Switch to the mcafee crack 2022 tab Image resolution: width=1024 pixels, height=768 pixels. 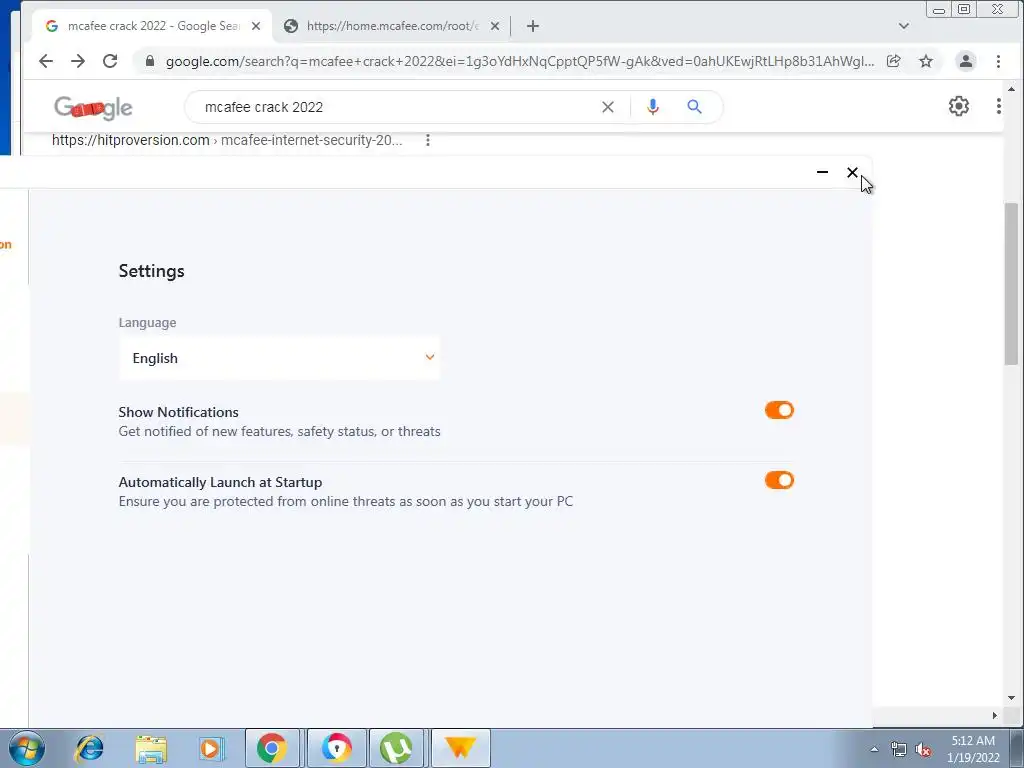tap(153, 26)
